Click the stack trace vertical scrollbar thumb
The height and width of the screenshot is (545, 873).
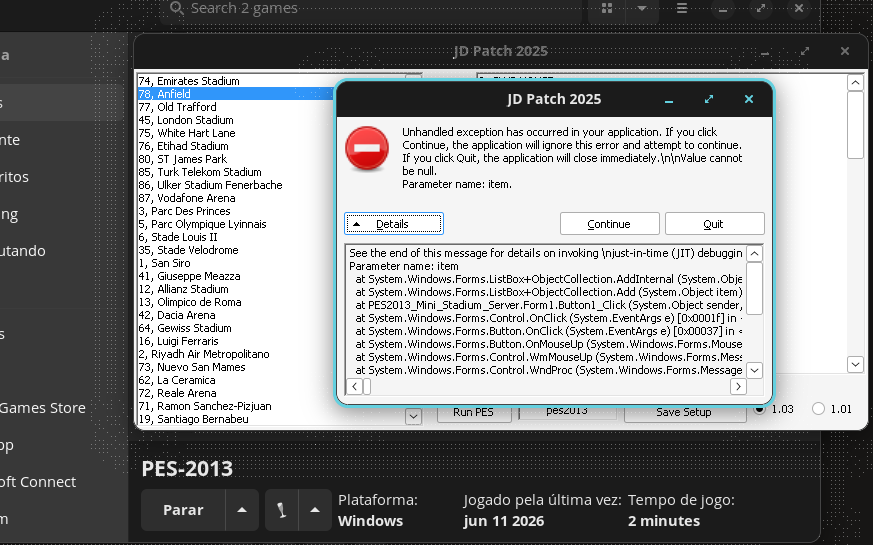(754, 288)
